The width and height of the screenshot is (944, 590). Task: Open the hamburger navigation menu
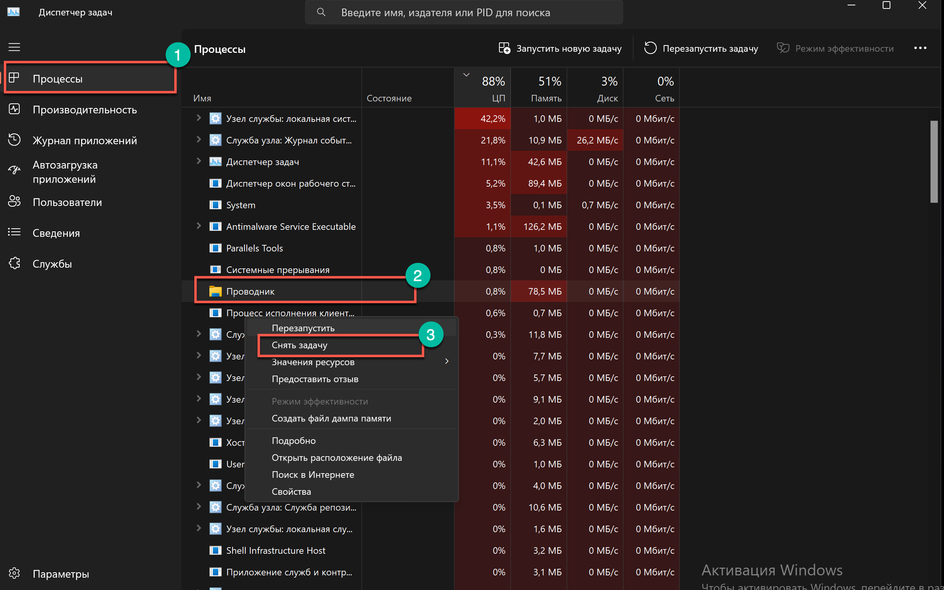[x=14, y=47]
